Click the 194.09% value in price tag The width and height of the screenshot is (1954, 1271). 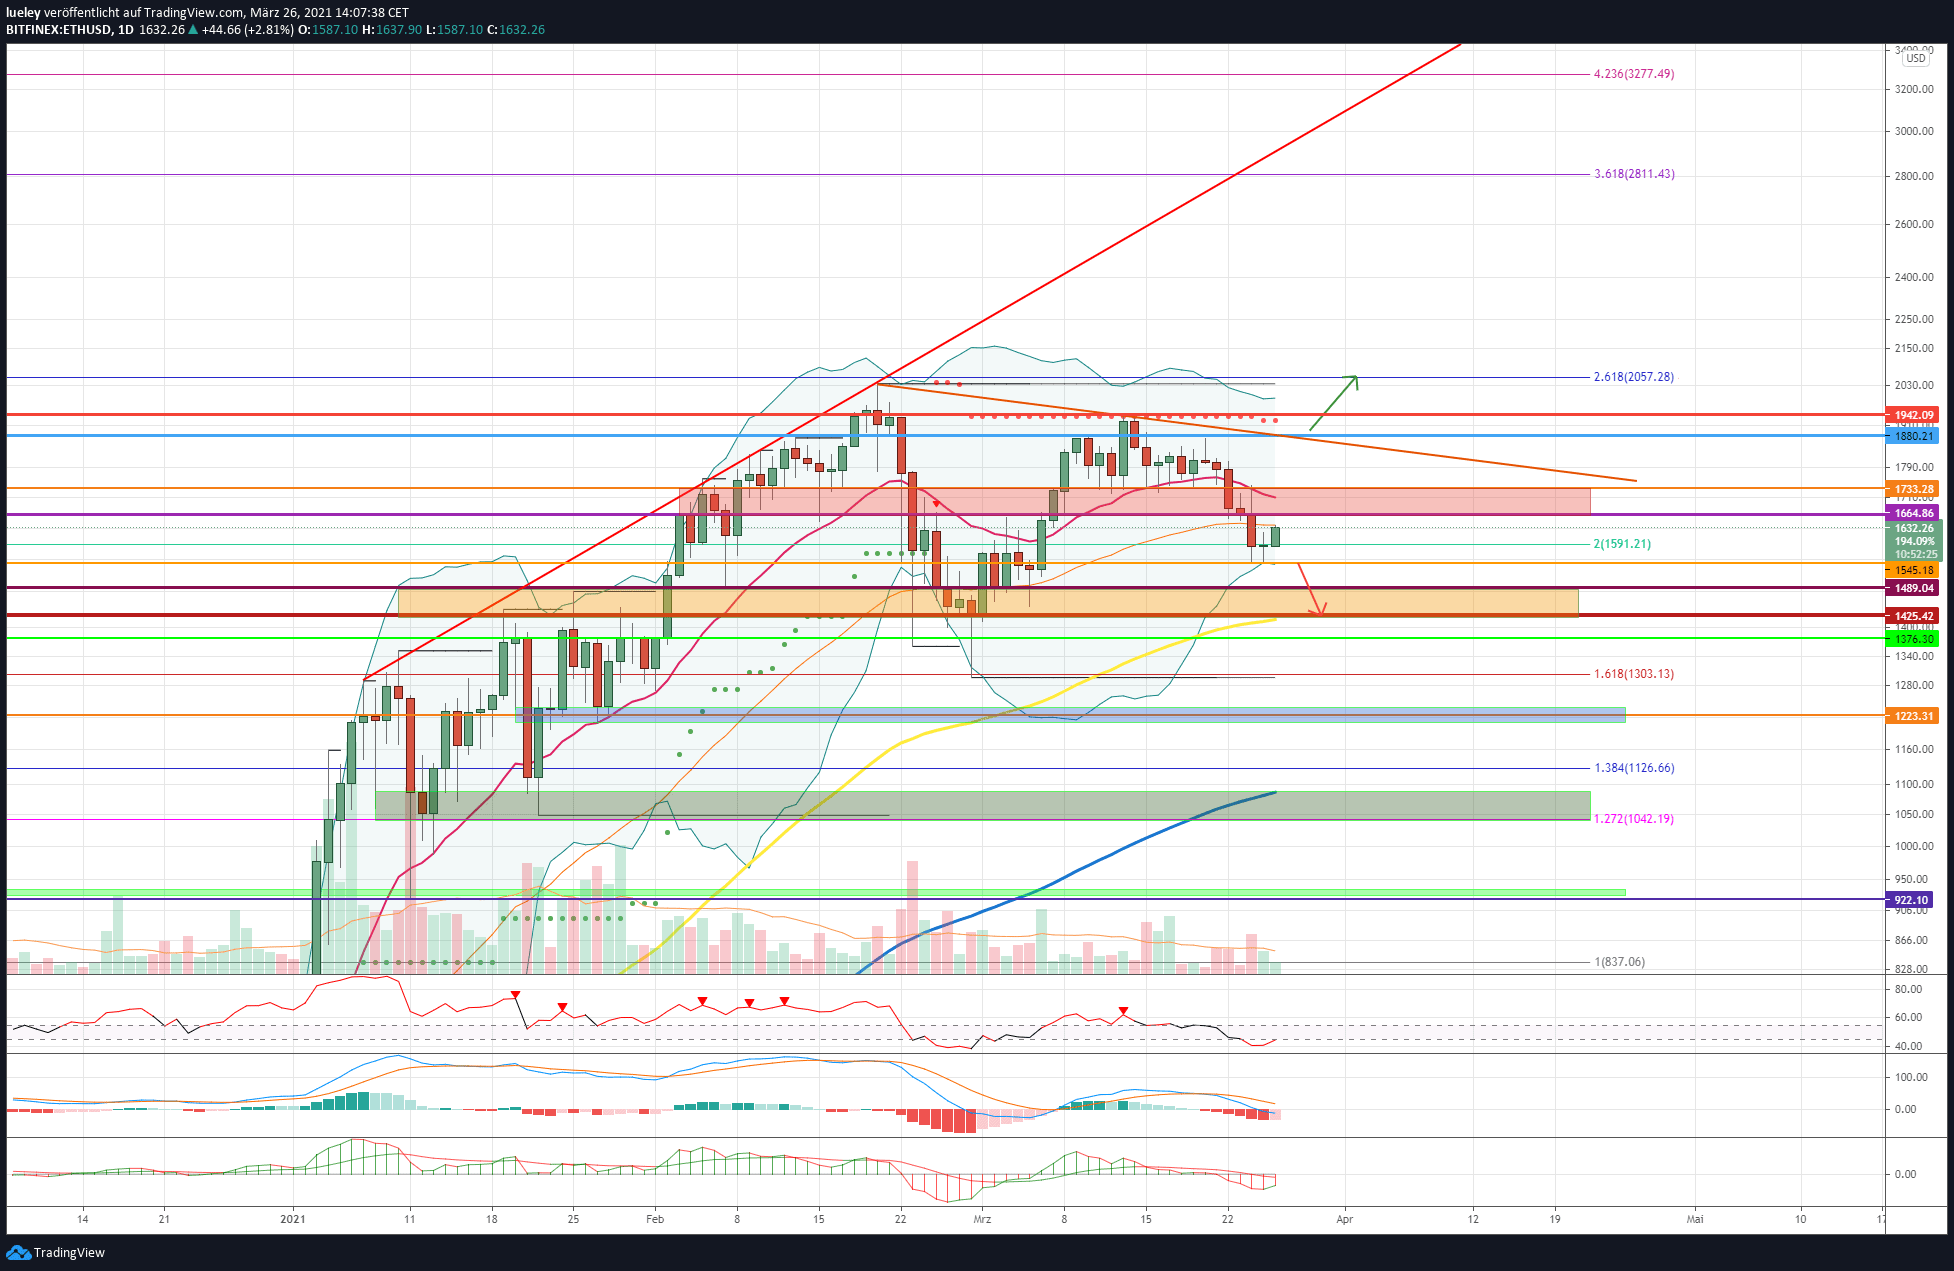(1915, 541)
